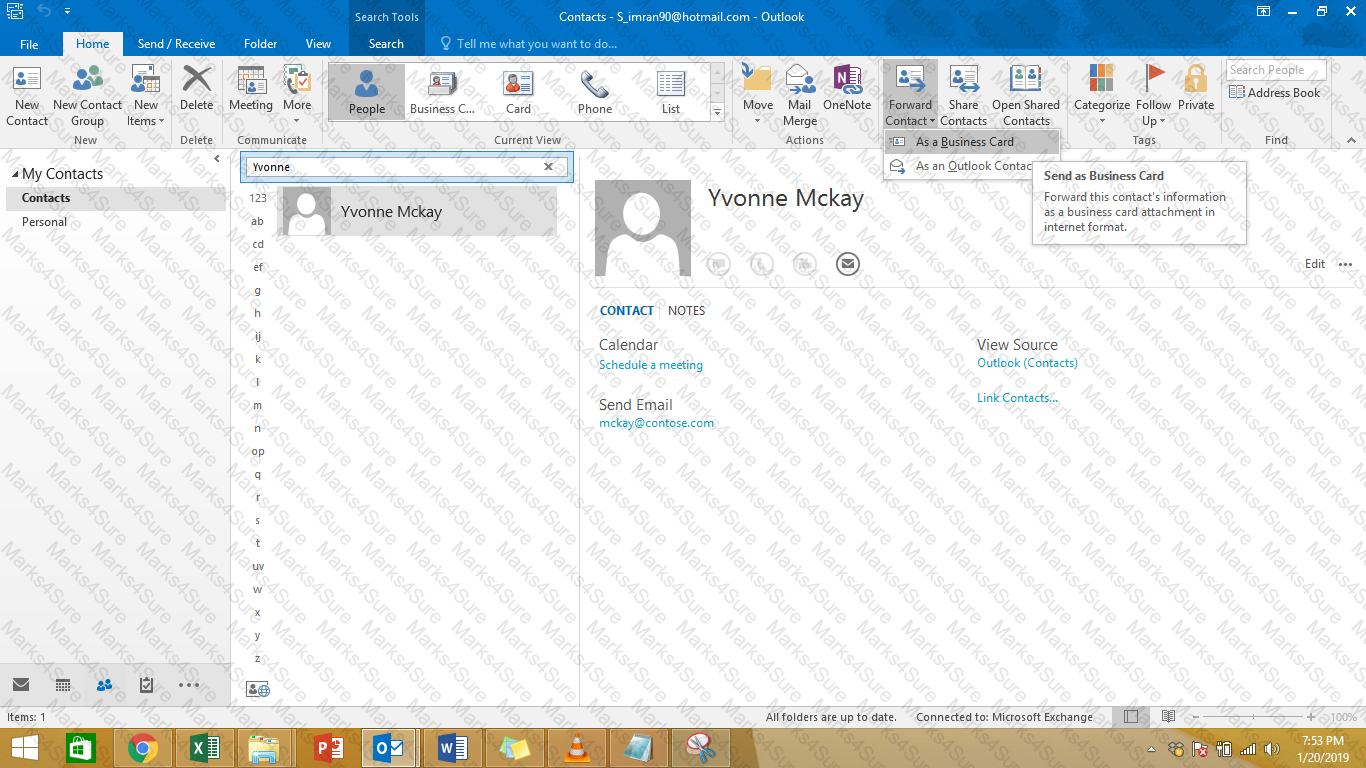Switch to People view
The image size is (1366, 768).
[x=367, y=92]
